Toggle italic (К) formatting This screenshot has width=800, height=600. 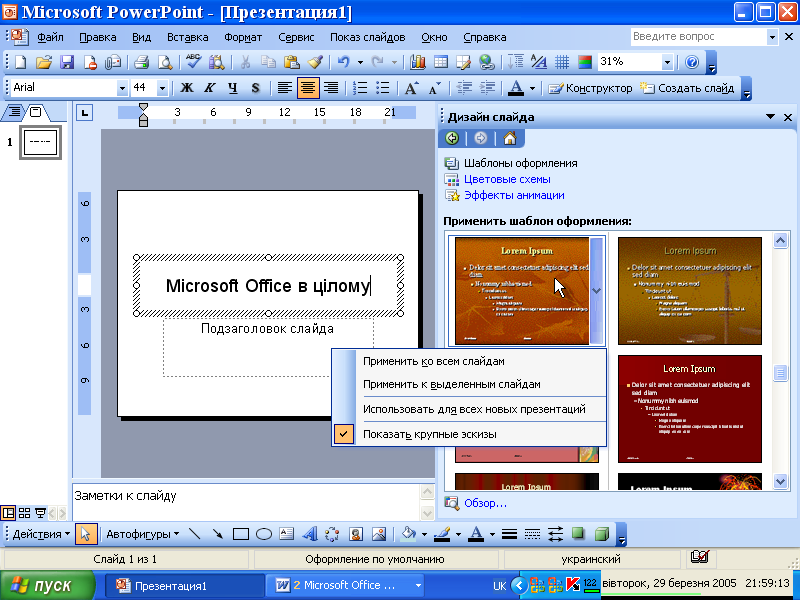210,88
